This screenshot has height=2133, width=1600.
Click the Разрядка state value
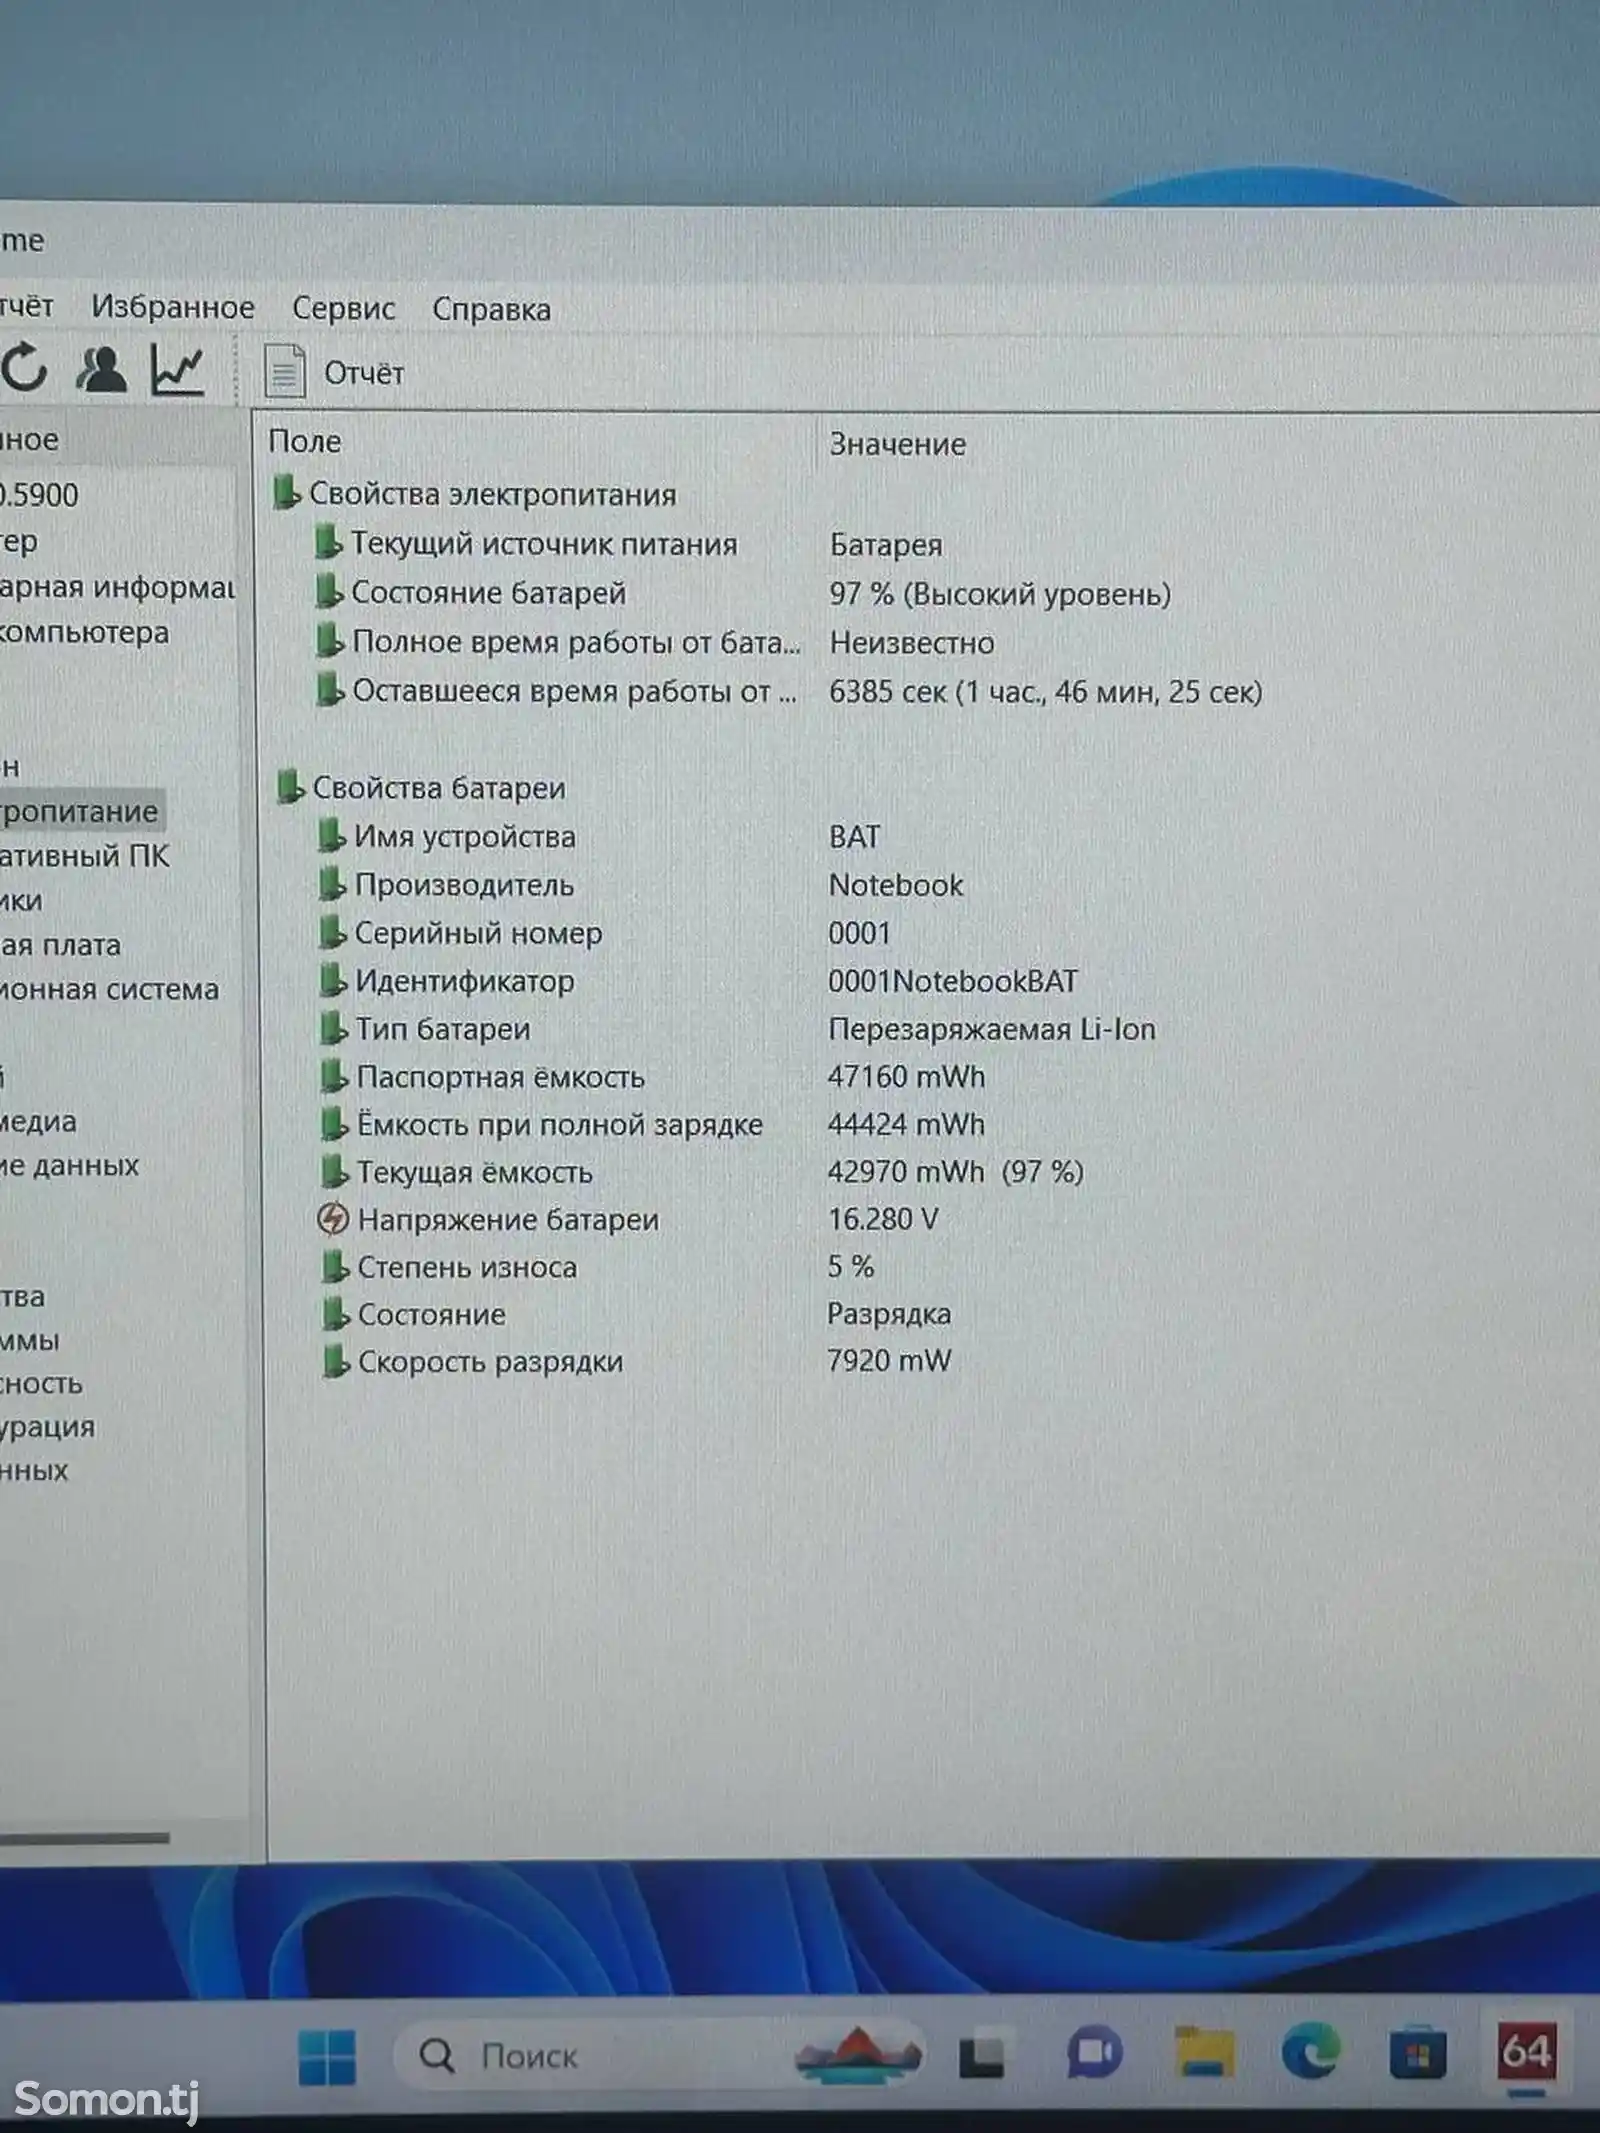pos(889,1313)
